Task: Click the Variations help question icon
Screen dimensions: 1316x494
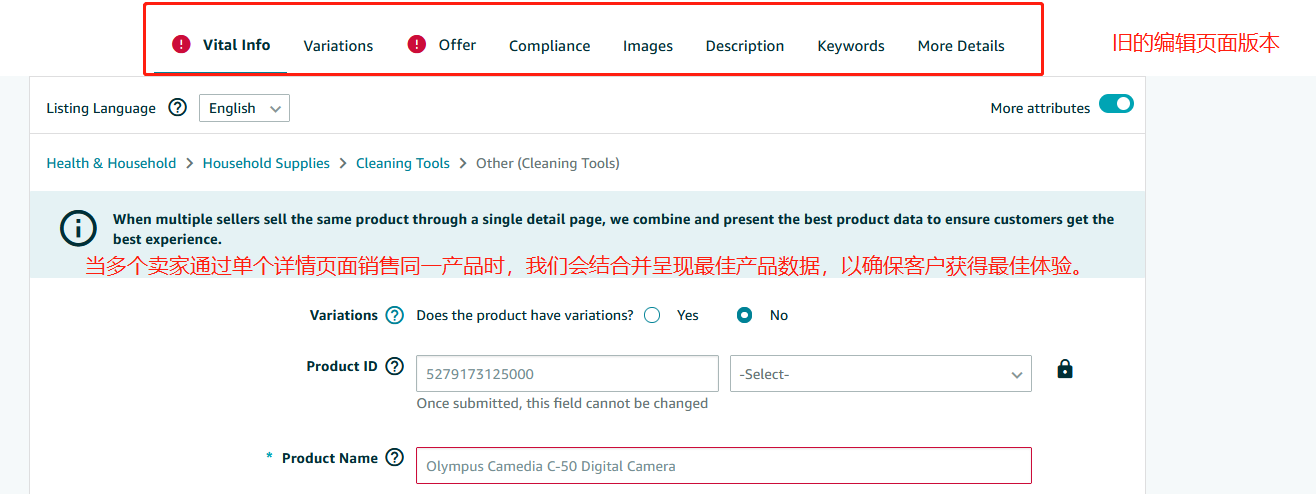Action: 395,315
